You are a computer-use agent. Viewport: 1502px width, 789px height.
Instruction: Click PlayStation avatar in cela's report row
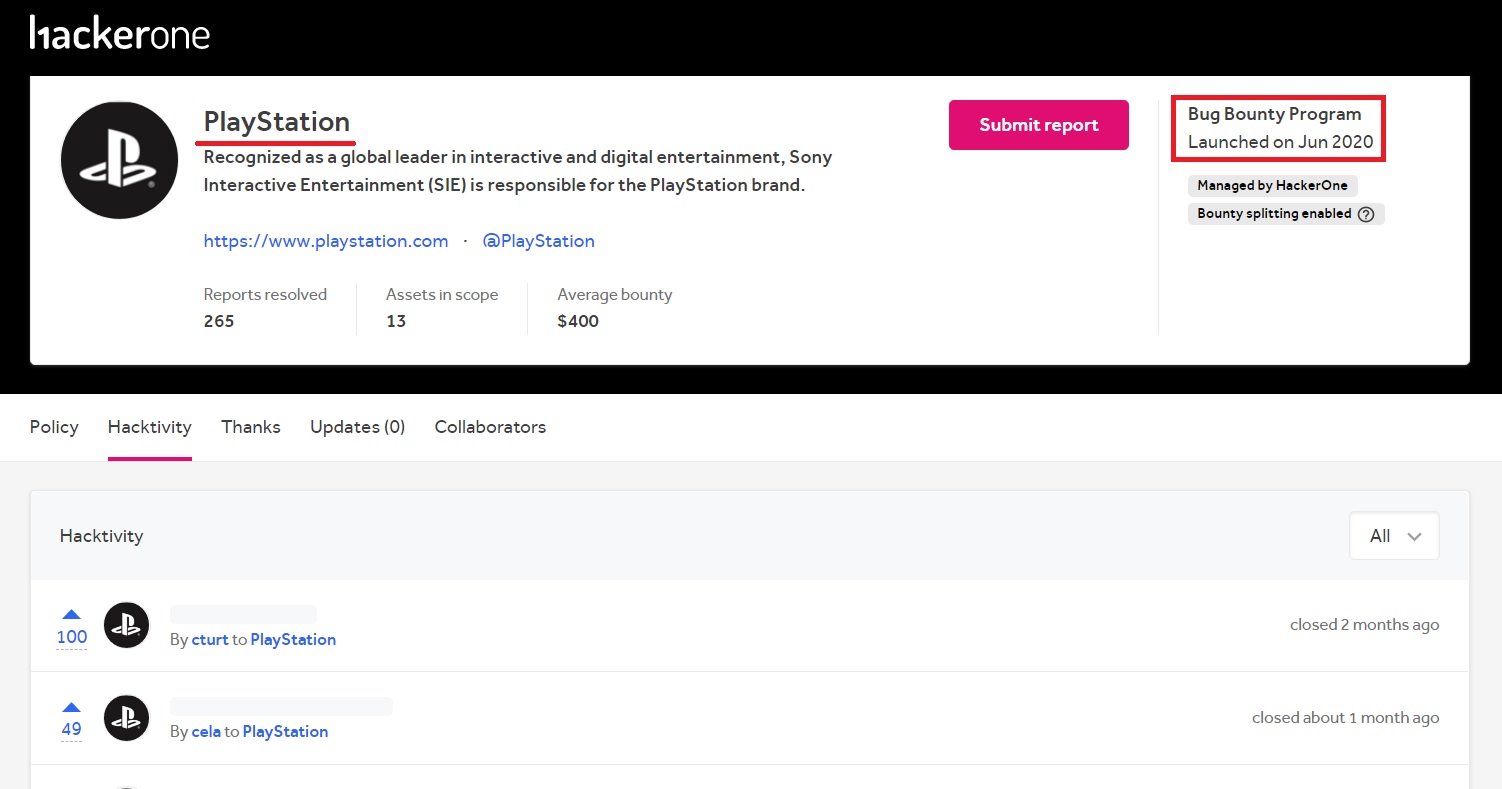point(127,718)
